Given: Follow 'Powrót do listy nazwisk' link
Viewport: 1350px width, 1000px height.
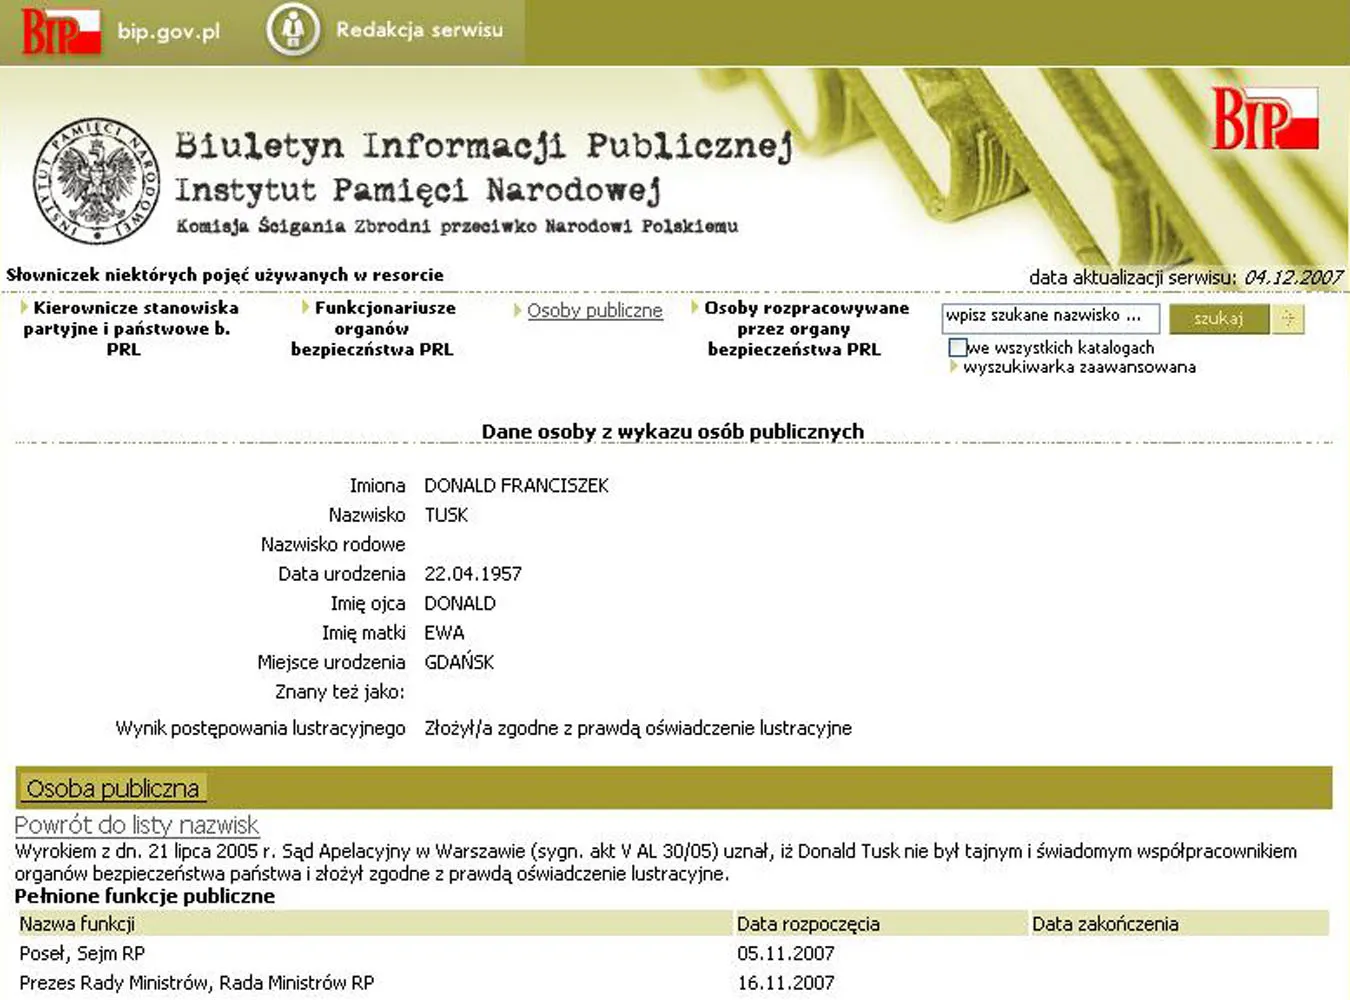Looking at the screenshot, I should coord(137,825).
